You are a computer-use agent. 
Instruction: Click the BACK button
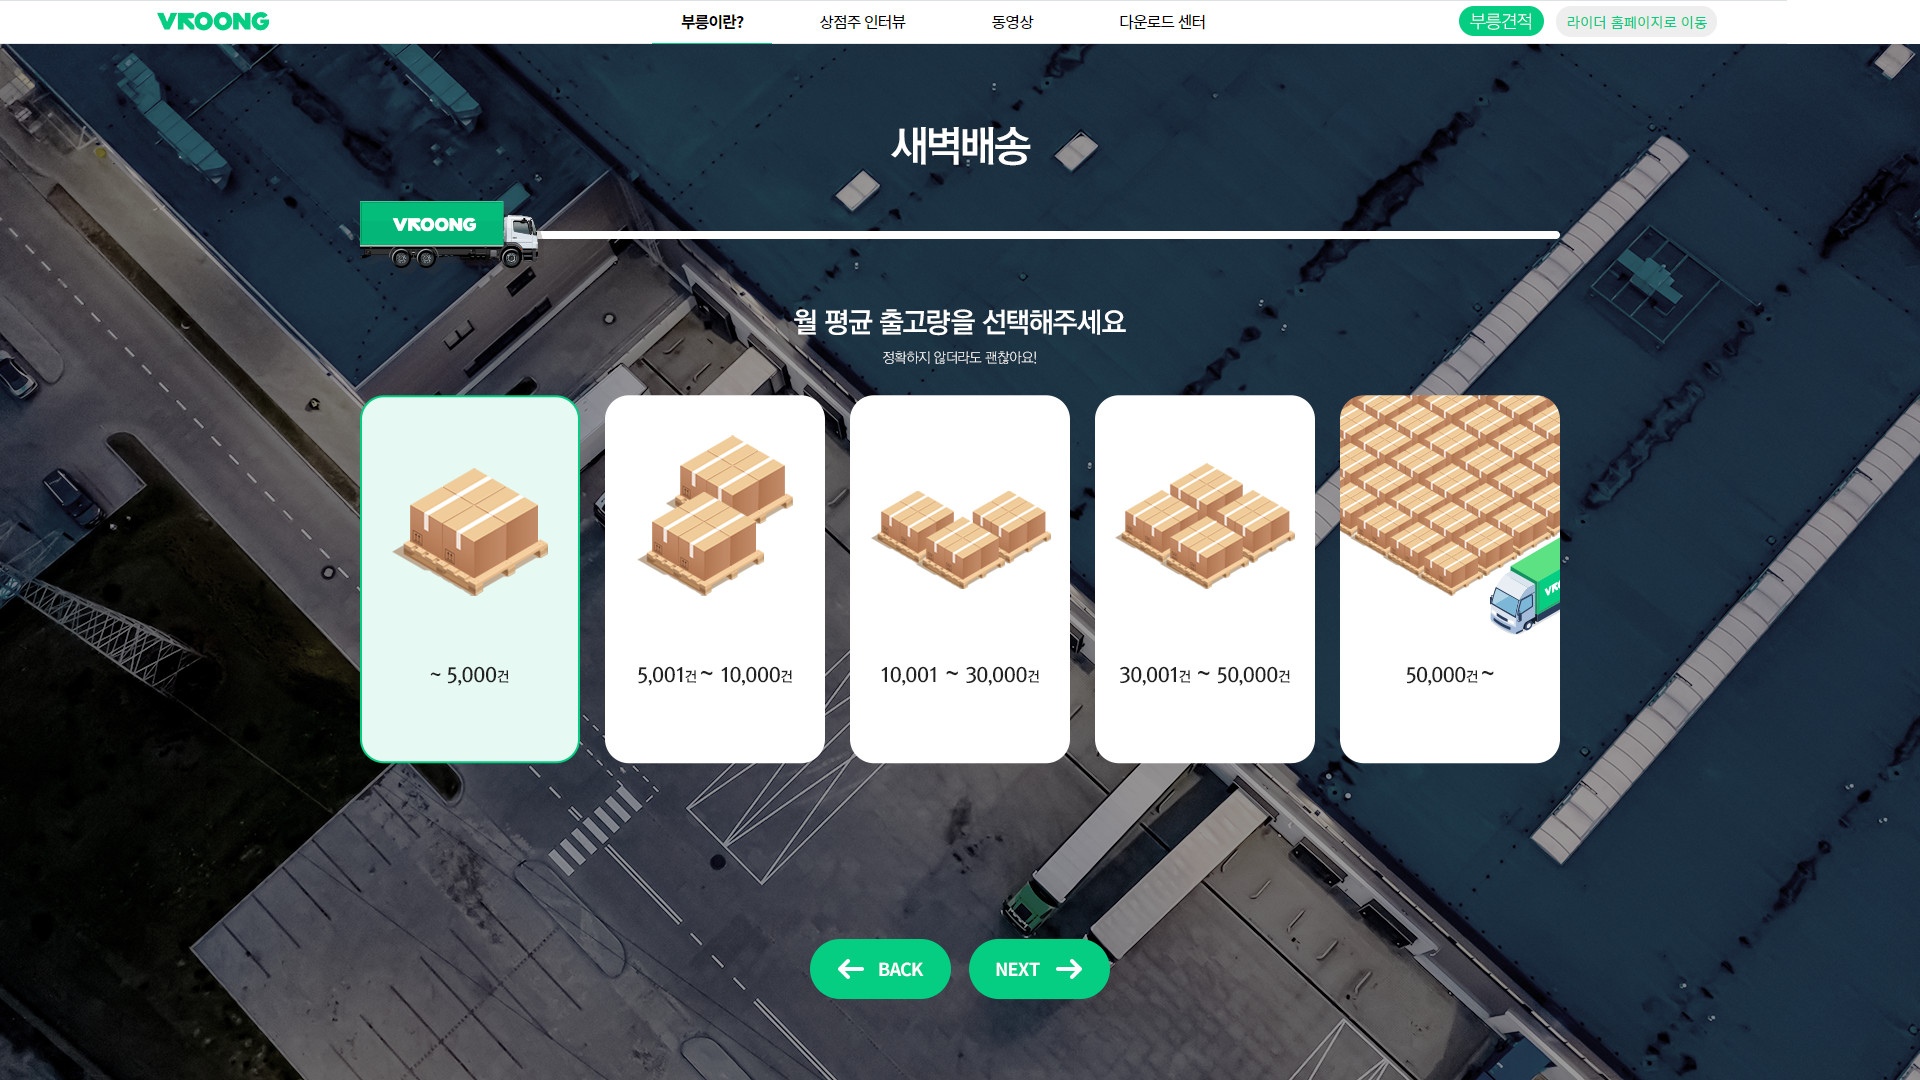(880, 969)
